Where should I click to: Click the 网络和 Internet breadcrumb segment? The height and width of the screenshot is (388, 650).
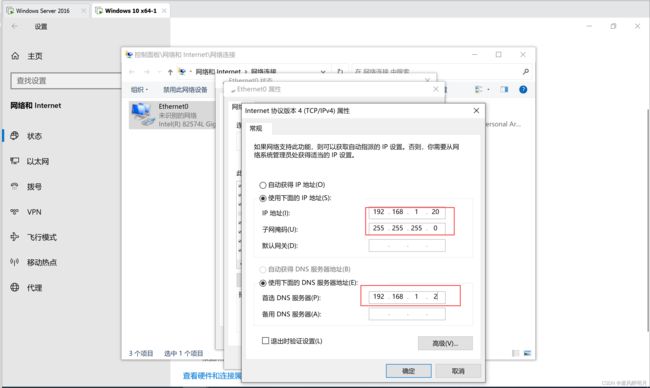pos(218,71)
